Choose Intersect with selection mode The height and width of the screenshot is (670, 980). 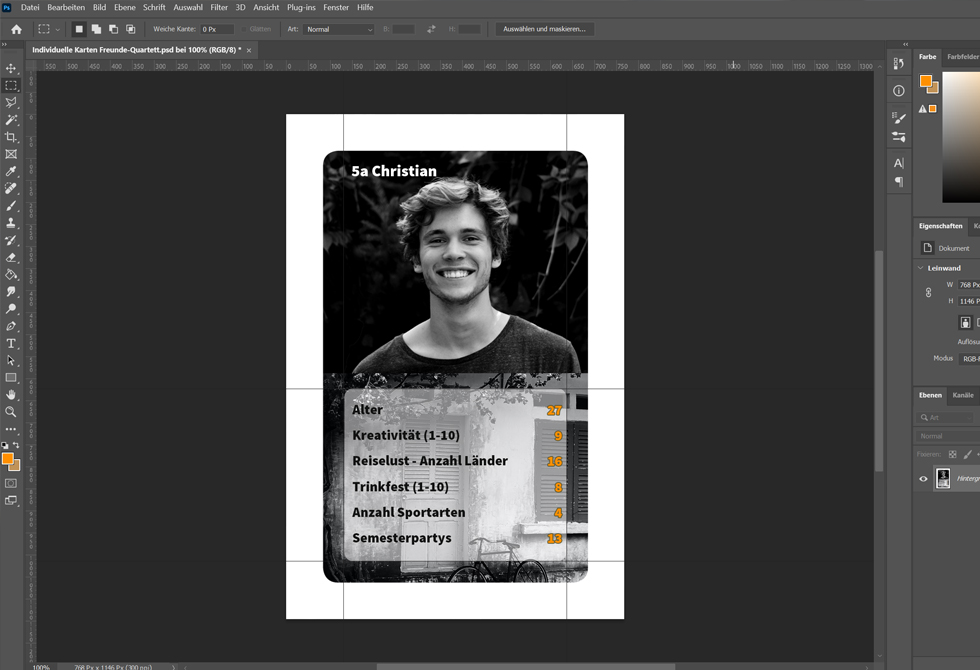(x=131, y=29)
